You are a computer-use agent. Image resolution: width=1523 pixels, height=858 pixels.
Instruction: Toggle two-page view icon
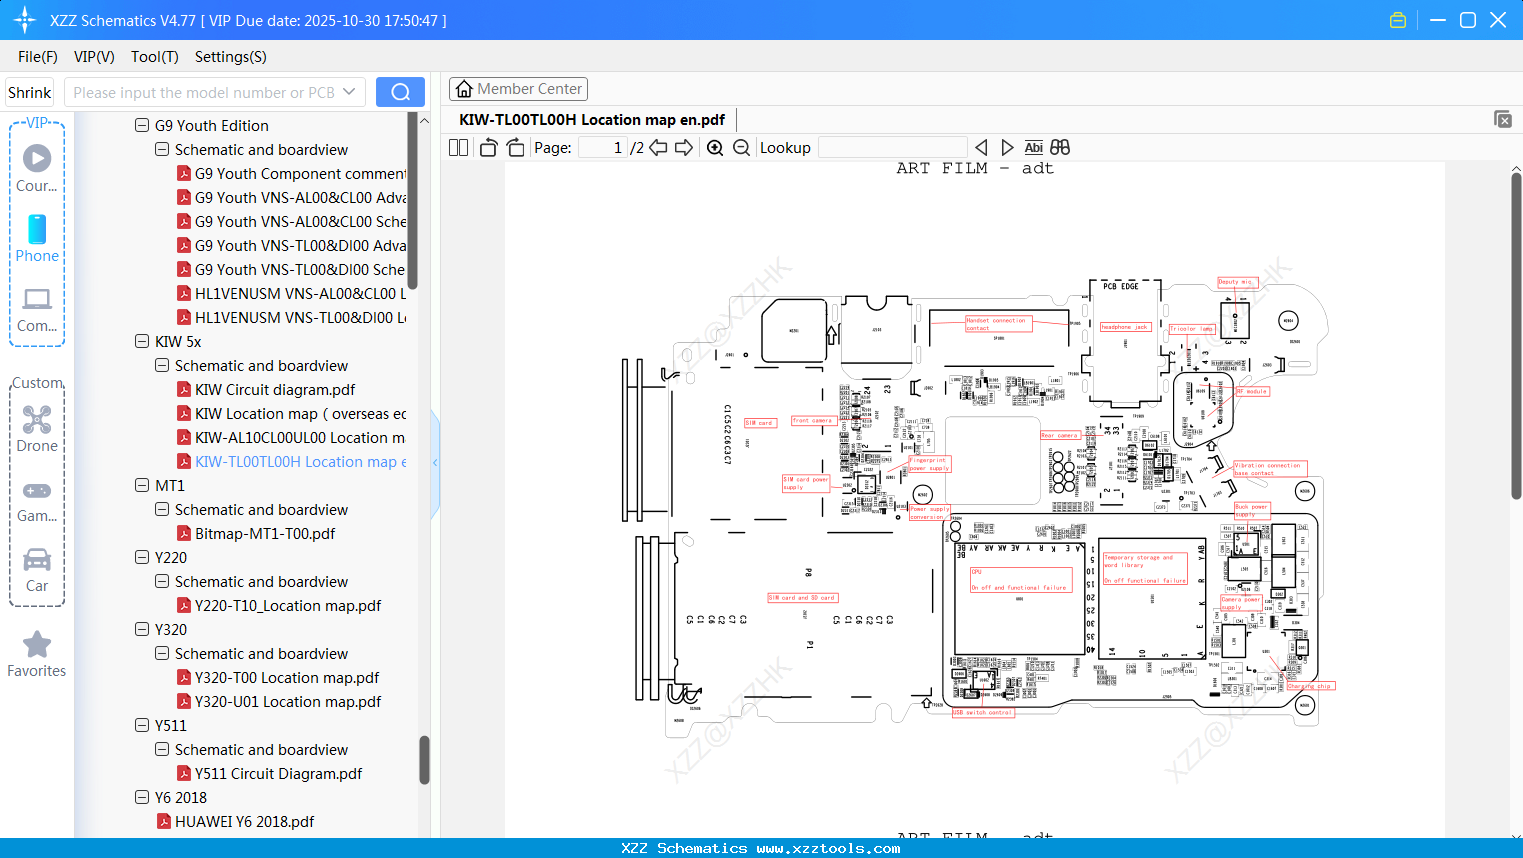point(458,148)
